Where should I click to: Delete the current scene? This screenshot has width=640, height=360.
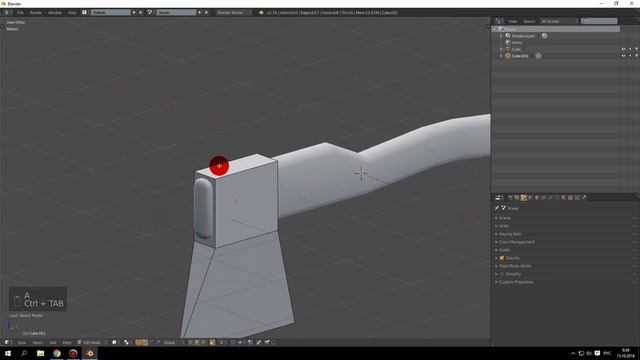point(207,13)
